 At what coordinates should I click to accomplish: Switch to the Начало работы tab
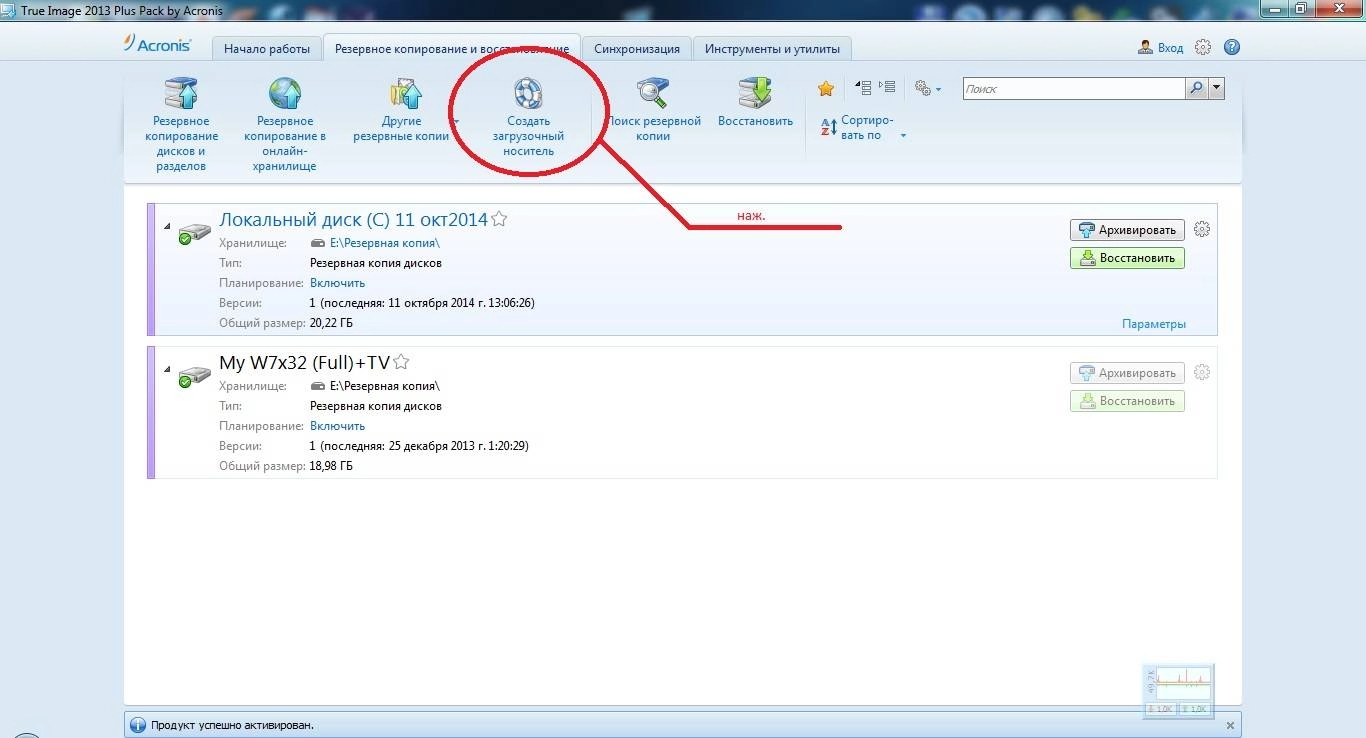(267, 48)
